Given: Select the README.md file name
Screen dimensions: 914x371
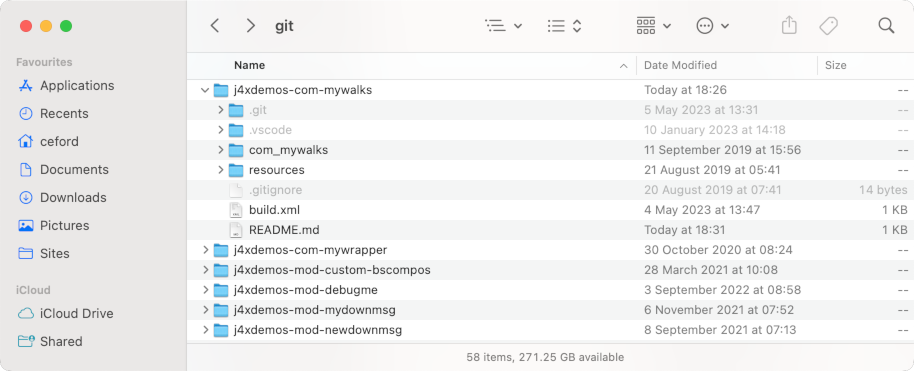Looking at the screenshot, I should pos(284,230).
